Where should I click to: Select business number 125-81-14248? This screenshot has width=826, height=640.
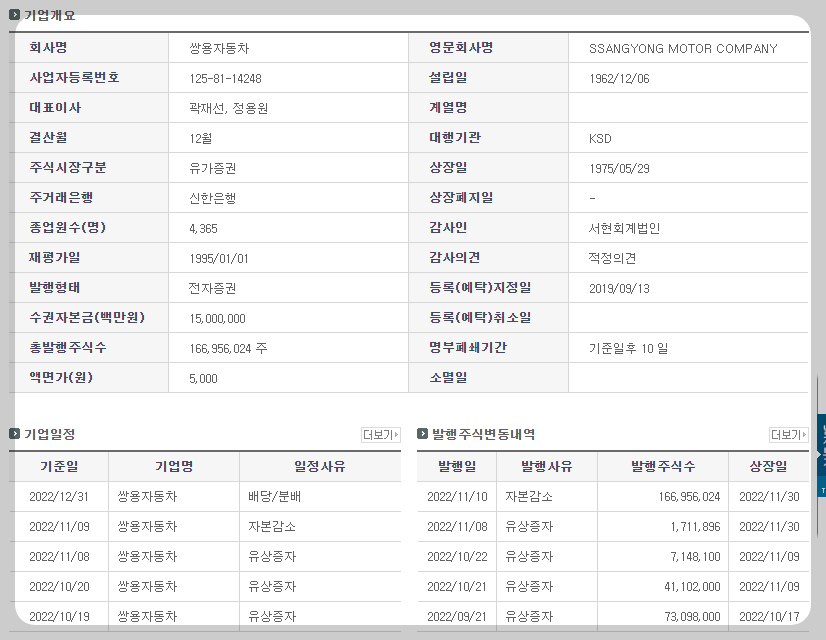(225, 78)
